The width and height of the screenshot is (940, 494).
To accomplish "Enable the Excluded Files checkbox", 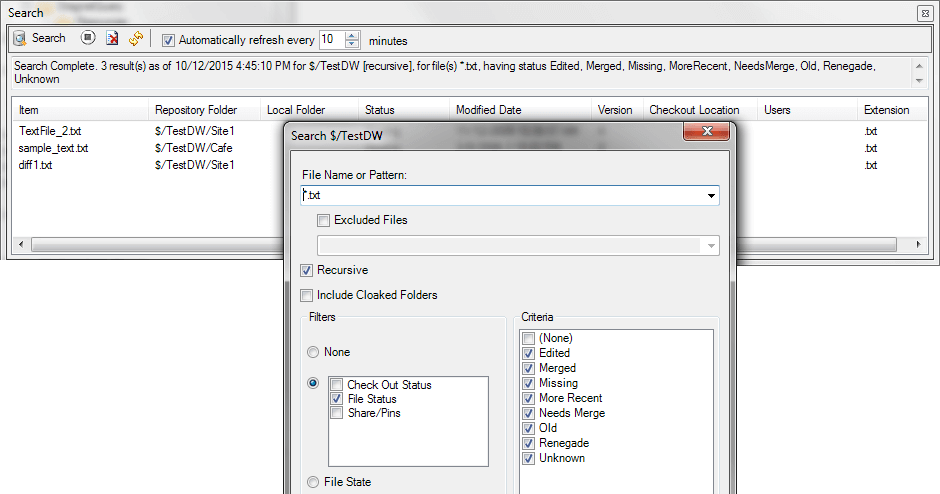I will pyautogui.click(x=324, y=220).
